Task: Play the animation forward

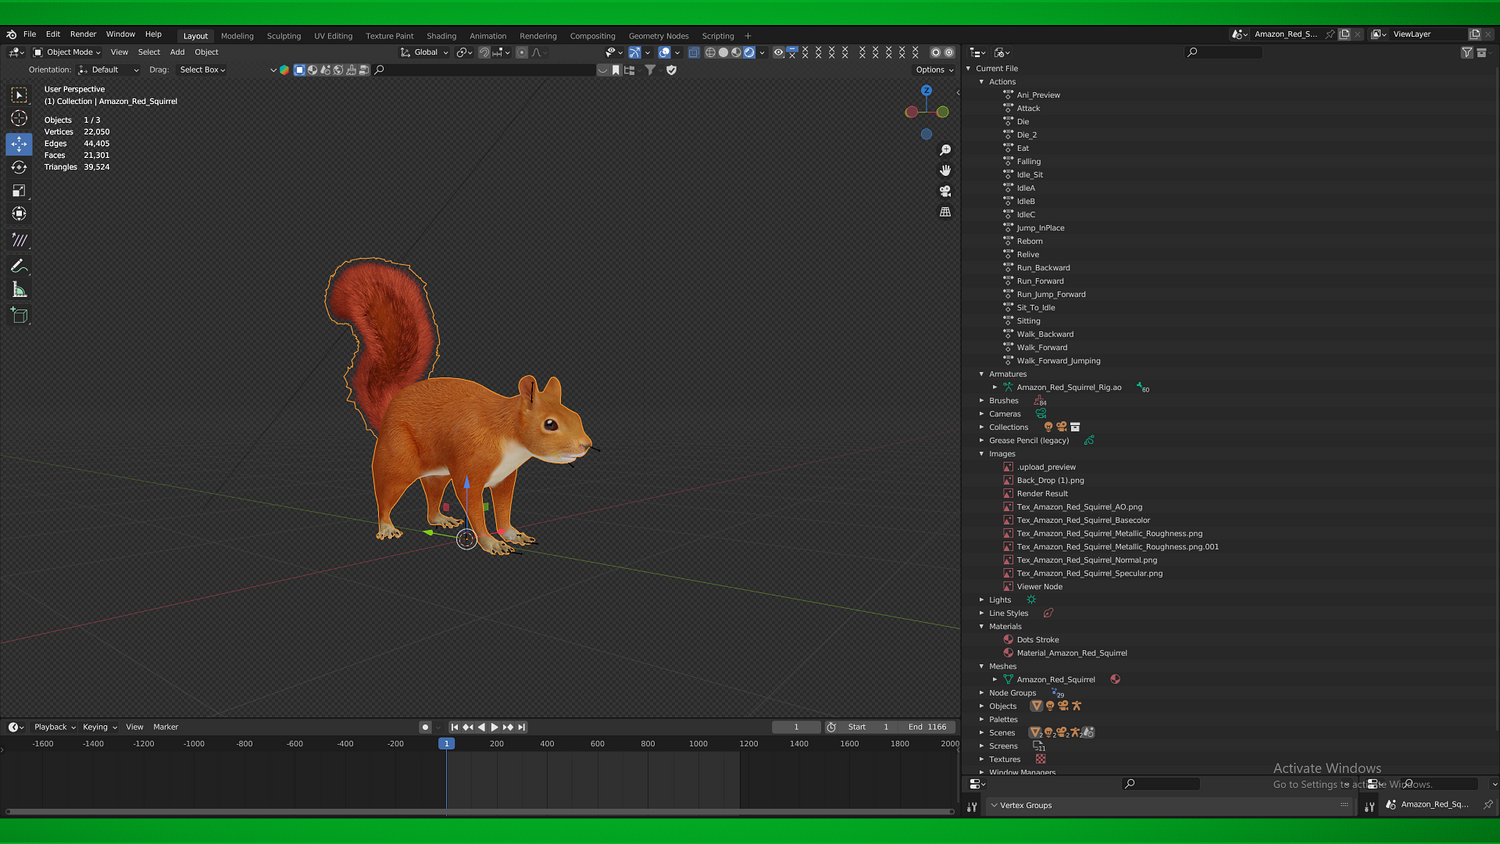Action: pyautogui.click(x=494, y=727)
